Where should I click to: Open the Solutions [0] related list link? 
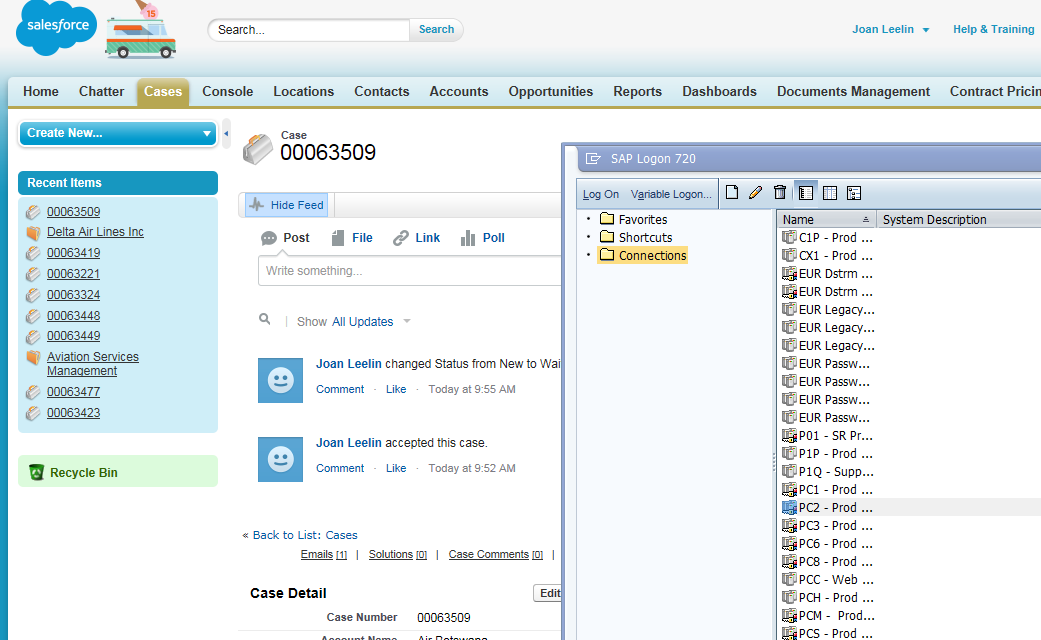click(398, 554)
